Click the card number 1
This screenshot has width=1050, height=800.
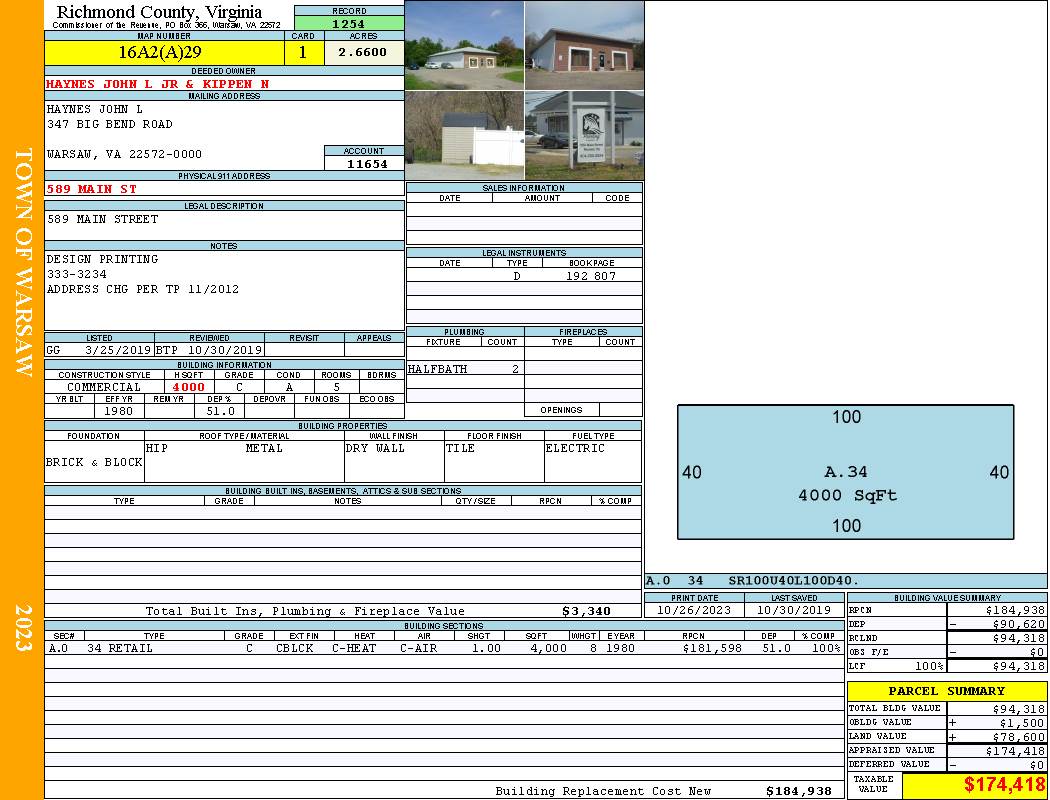[303, 52]
